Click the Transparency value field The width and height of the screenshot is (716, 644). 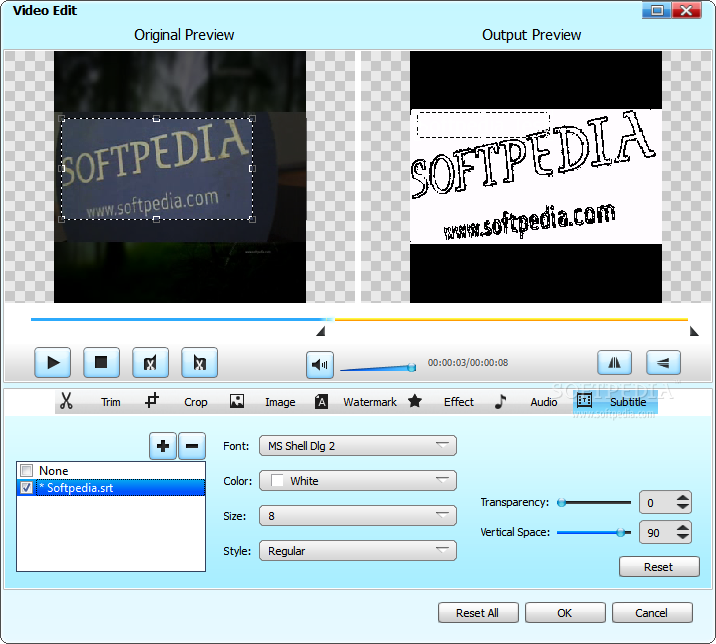[658, 502]
